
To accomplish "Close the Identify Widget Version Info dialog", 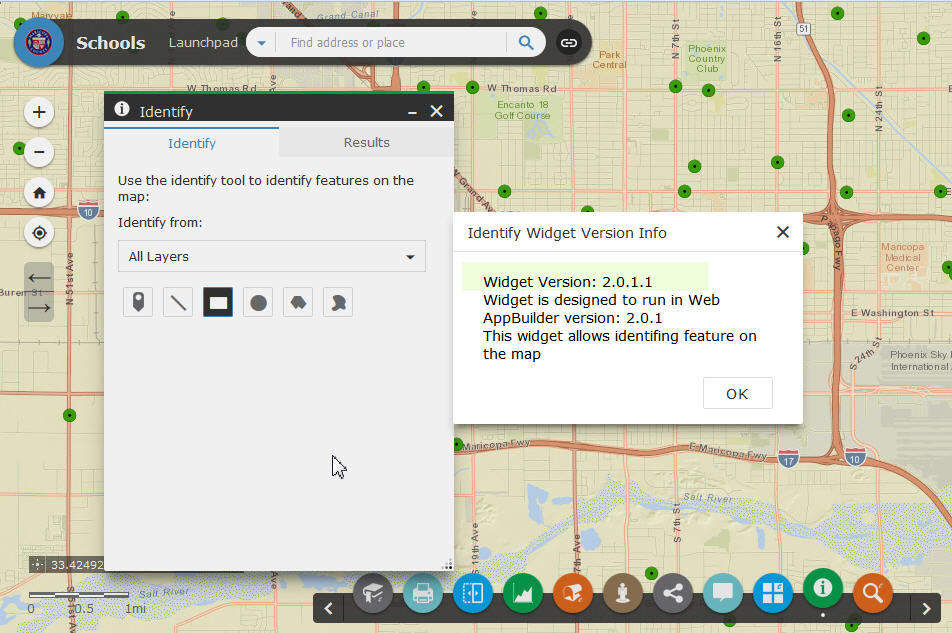I will pos(783,232).
